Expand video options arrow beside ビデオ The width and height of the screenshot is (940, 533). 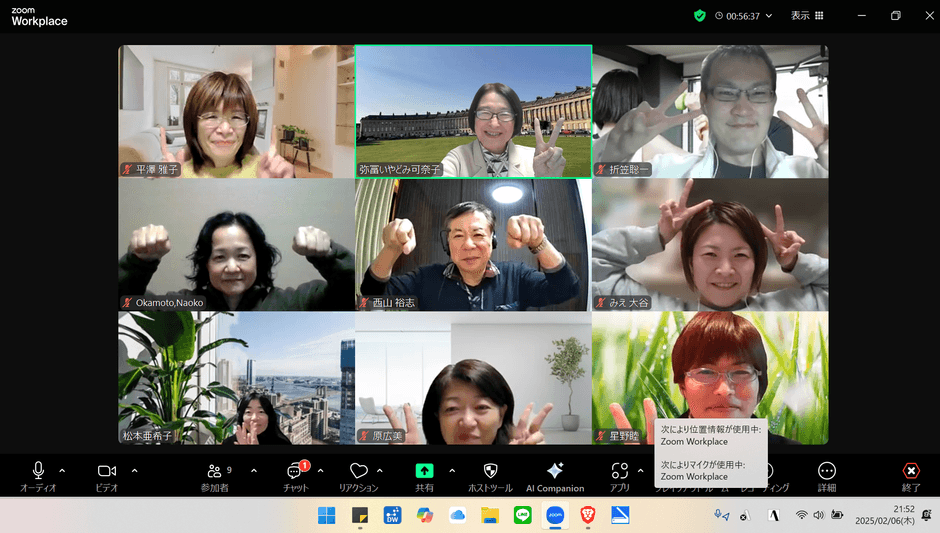pos(135,470)
